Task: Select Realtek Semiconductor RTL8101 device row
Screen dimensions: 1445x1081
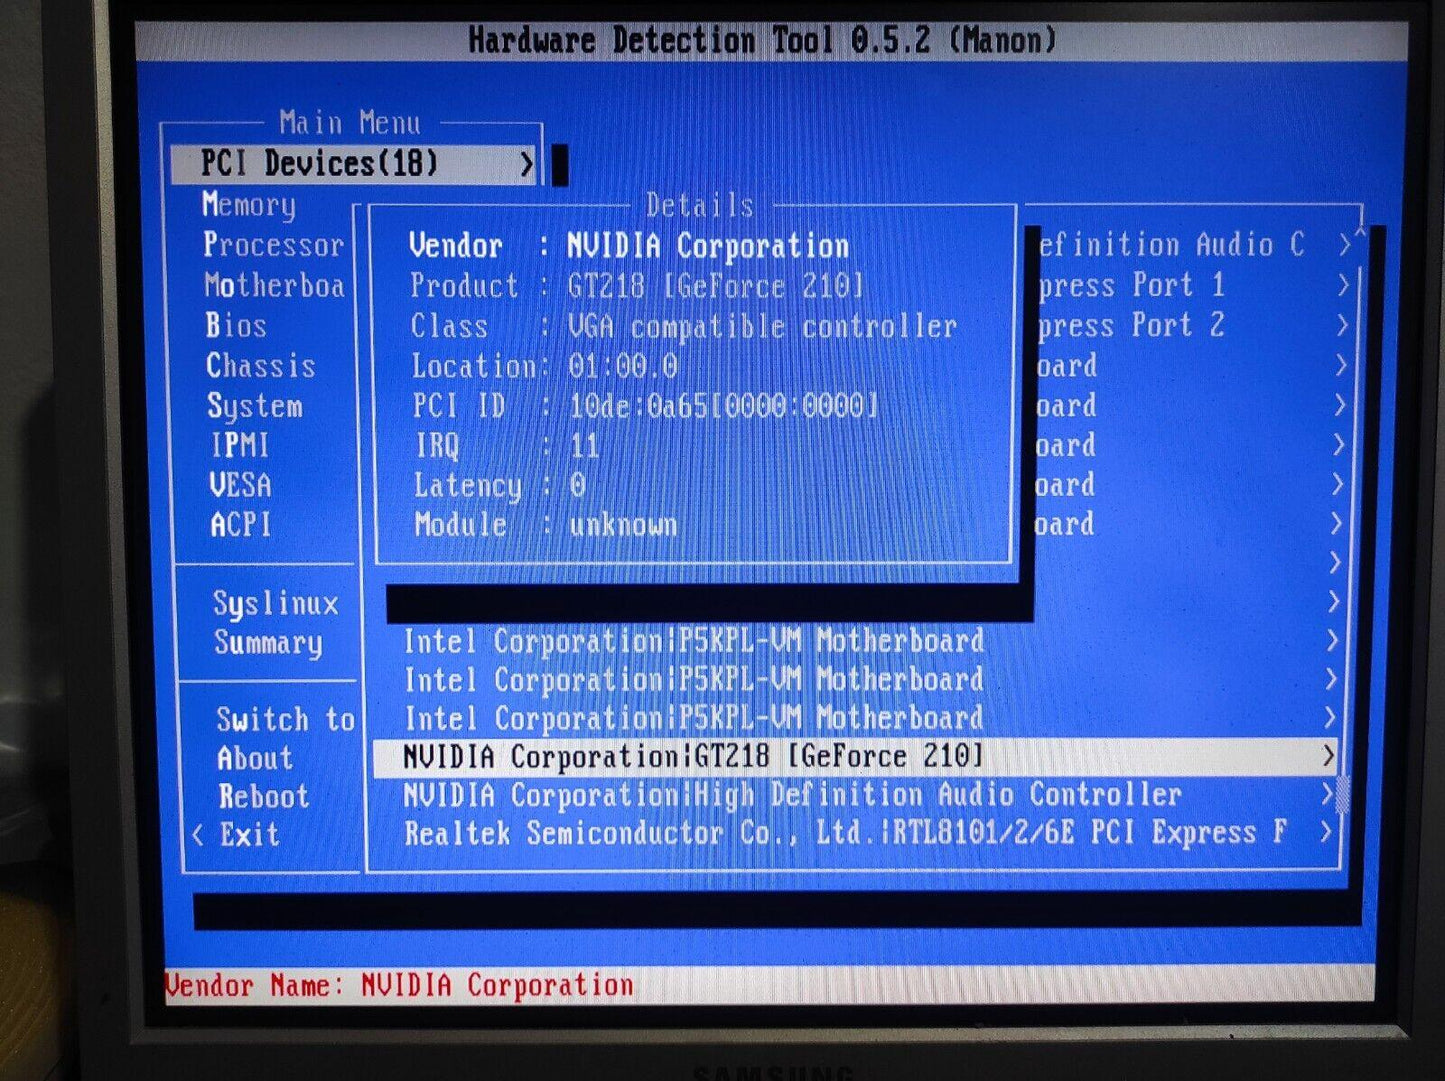Action: click(x=844, y=834)
